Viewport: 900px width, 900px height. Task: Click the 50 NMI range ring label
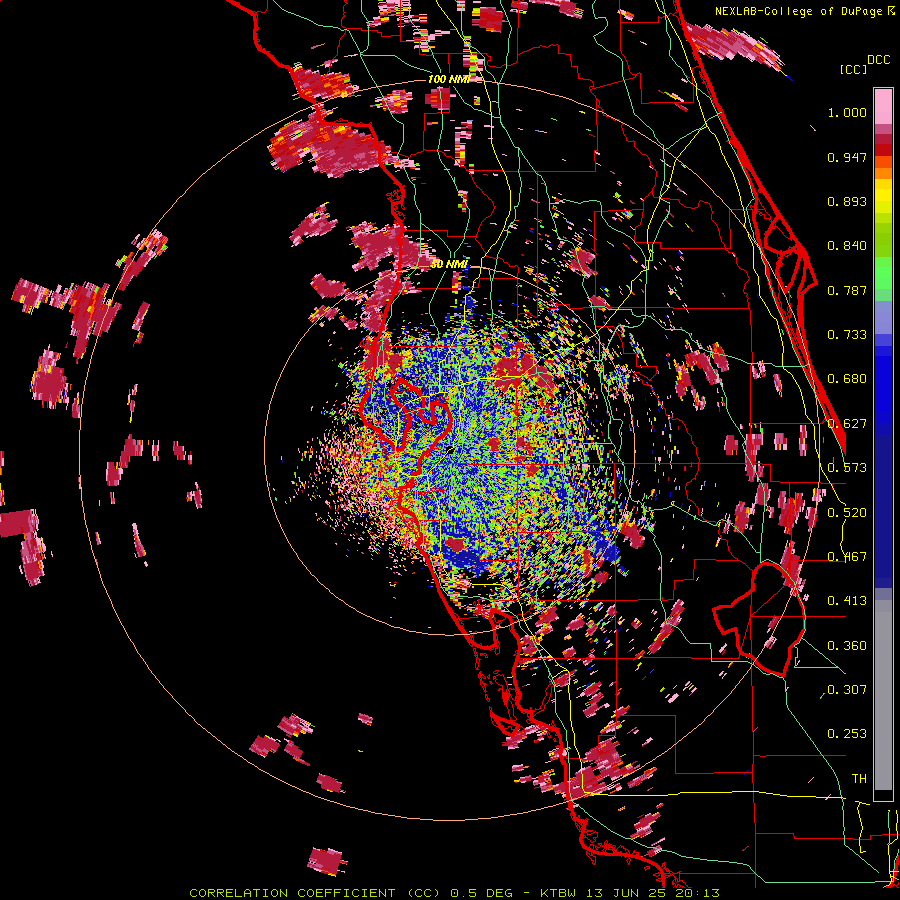(x=449, y=264)
